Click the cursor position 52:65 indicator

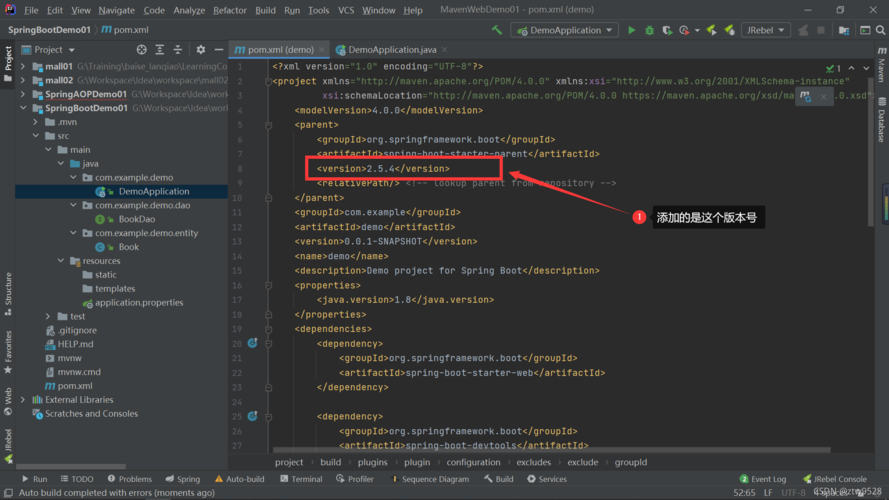tap(744, 493)
